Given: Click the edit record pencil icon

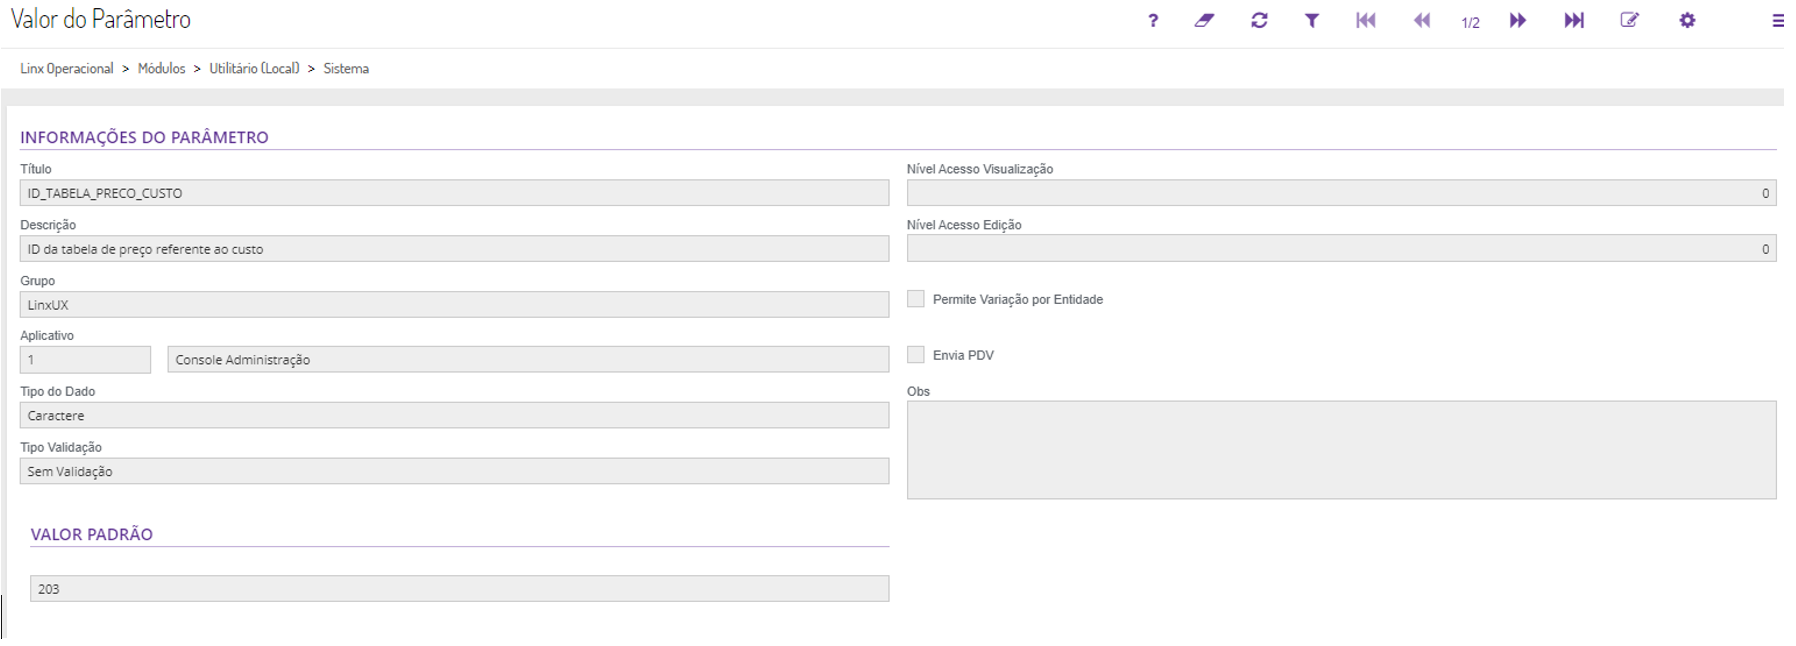Looking at the screenshot, I should 1630,20.
